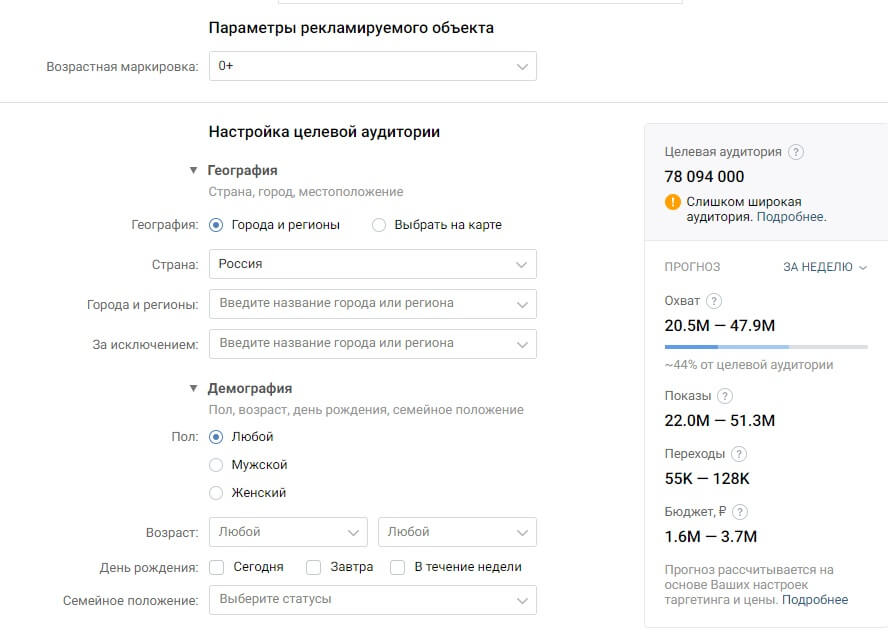Click help icon next to Показы

725,396
